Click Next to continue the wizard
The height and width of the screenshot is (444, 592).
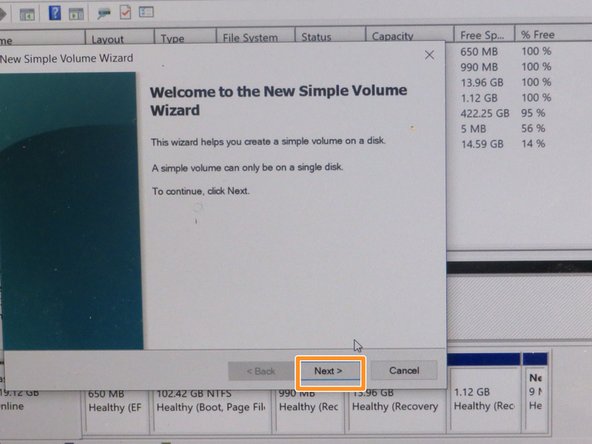pos(328,371)
